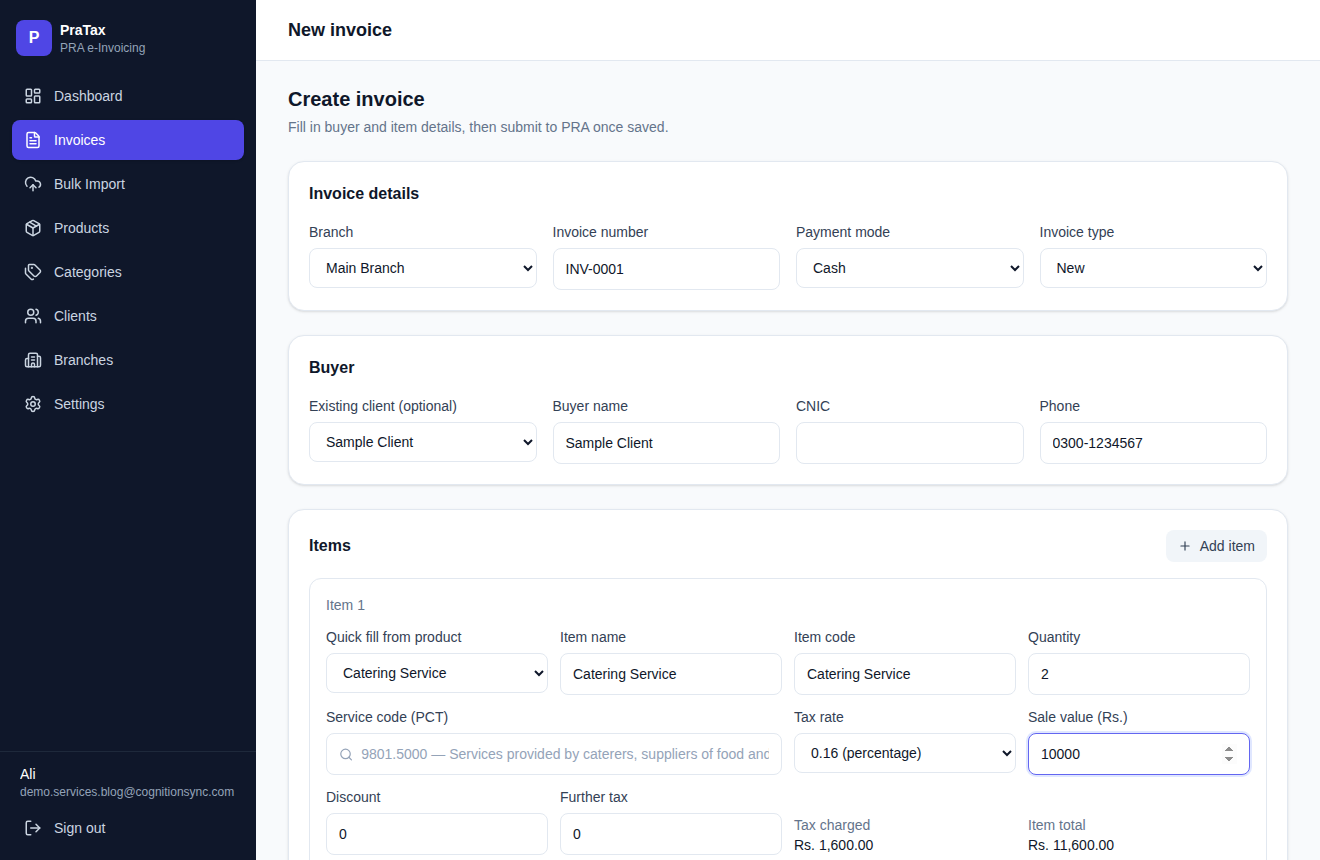Open Categories from the sidebar

pyautogui.click(x=128, y=272)
